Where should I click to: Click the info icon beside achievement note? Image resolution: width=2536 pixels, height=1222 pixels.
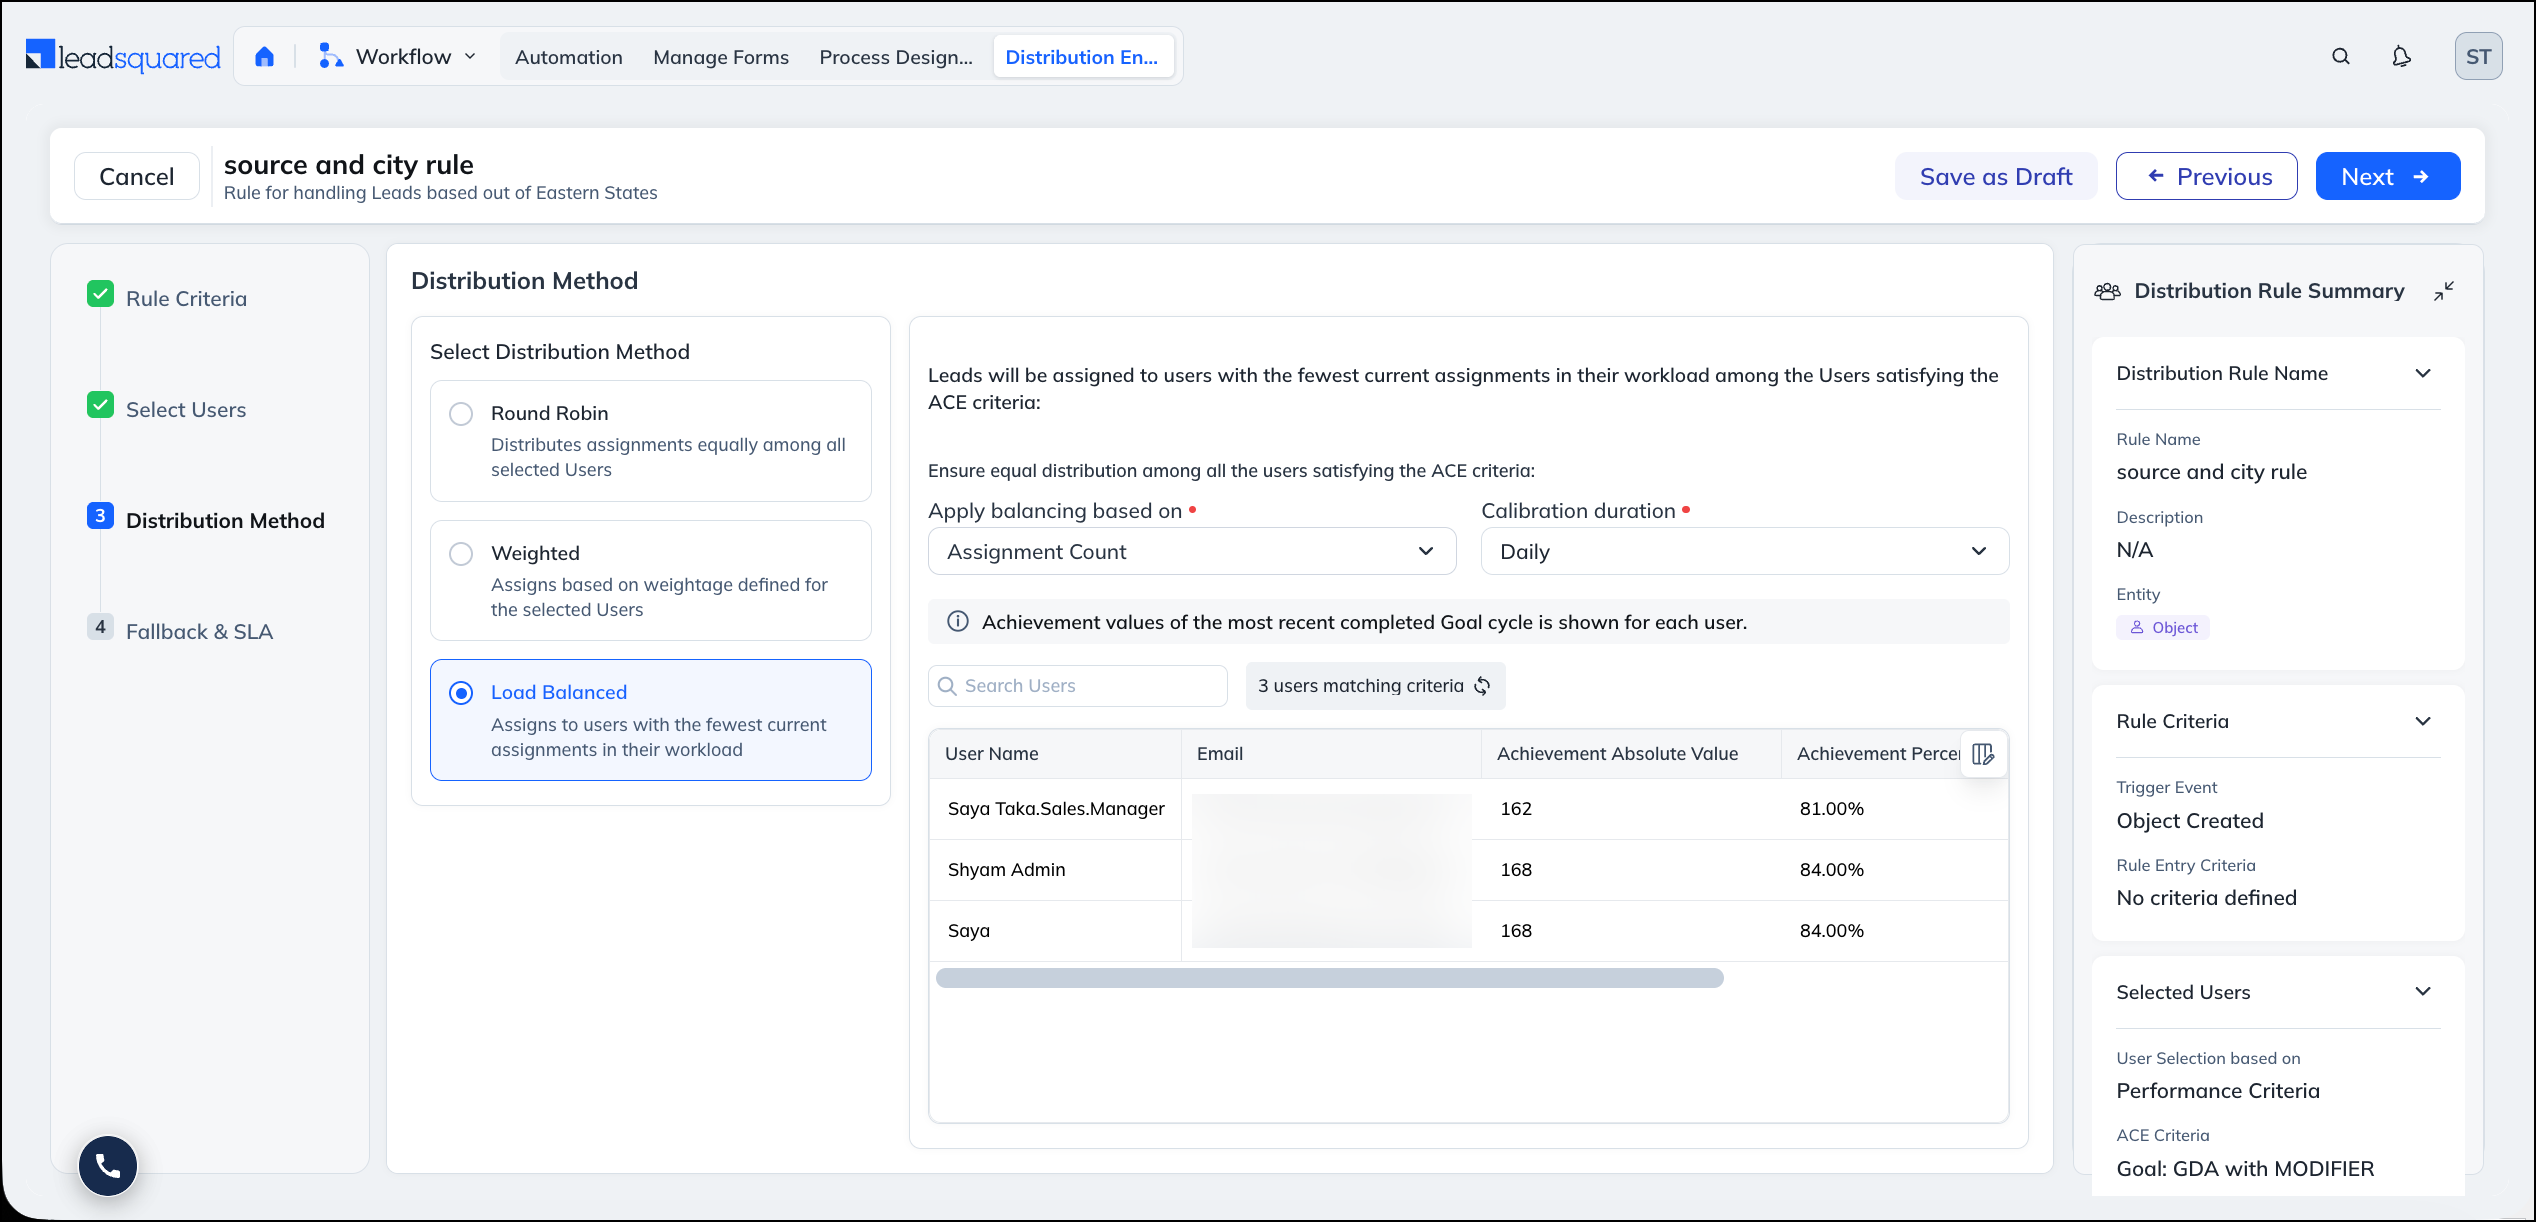(958, 622)
